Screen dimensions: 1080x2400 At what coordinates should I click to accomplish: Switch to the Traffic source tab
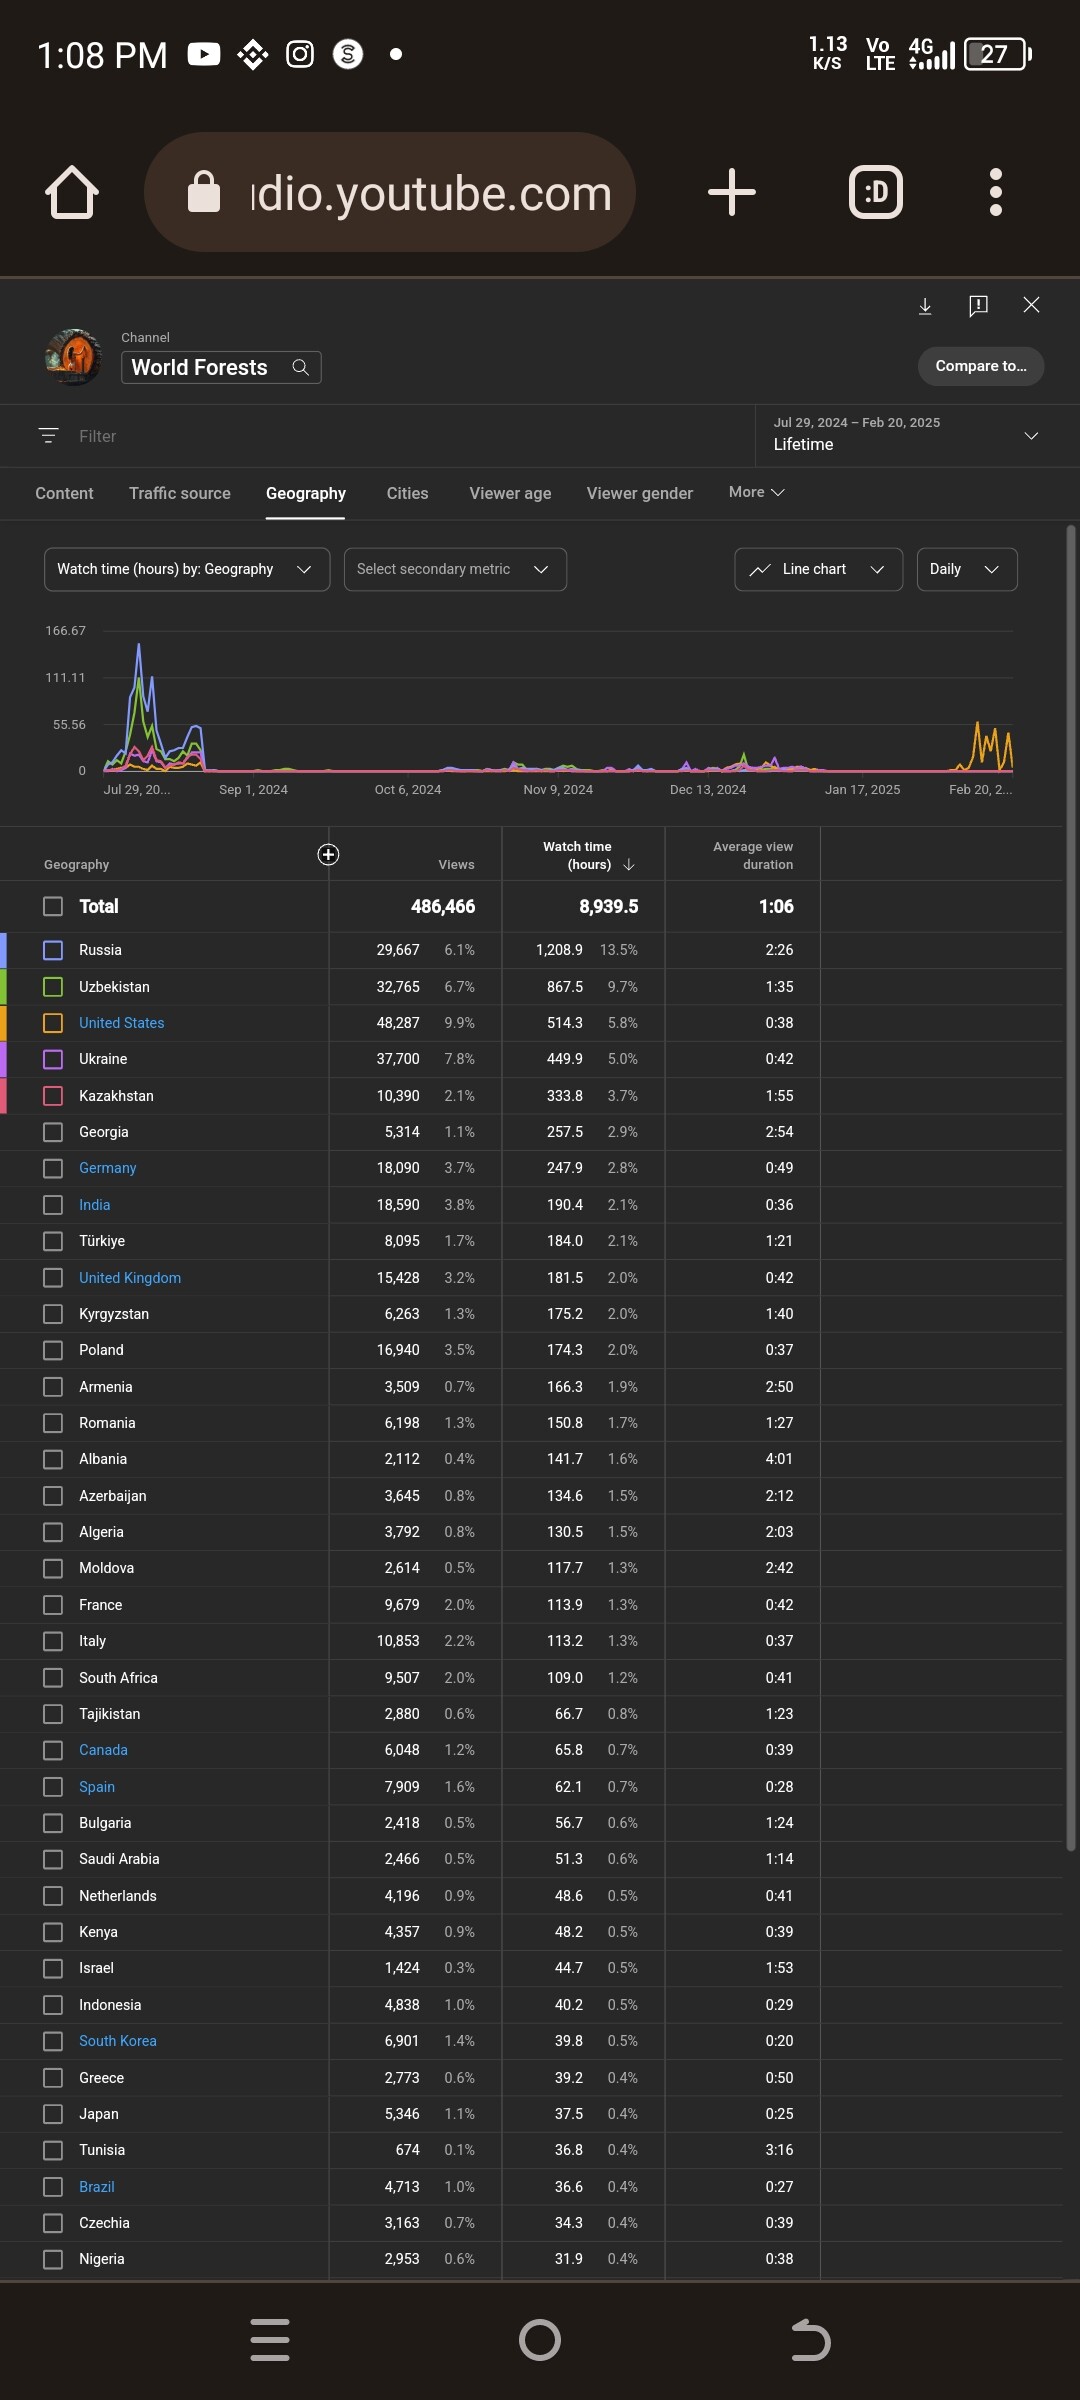(x=180, y=493)
